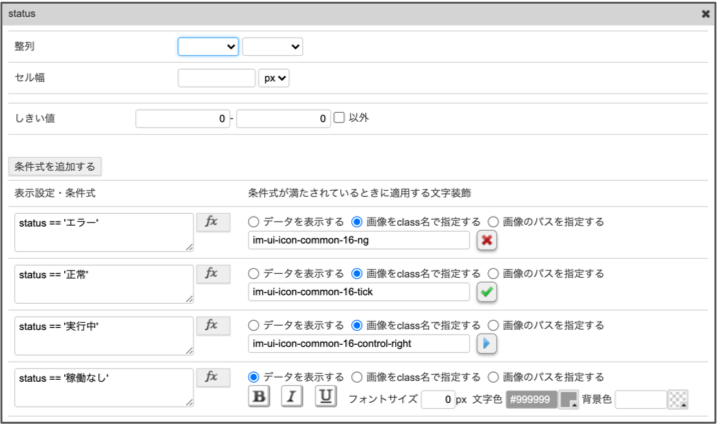The width and height of the screenshot is (722, 431).
Task: Open the formula editor for the '正常' condition
Action: [x=212, y=274]
